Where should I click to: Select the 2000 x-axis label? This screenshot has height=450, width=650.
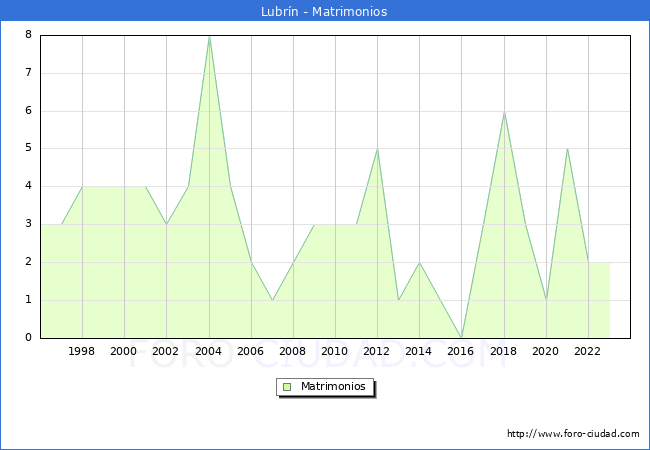[124, 352]
